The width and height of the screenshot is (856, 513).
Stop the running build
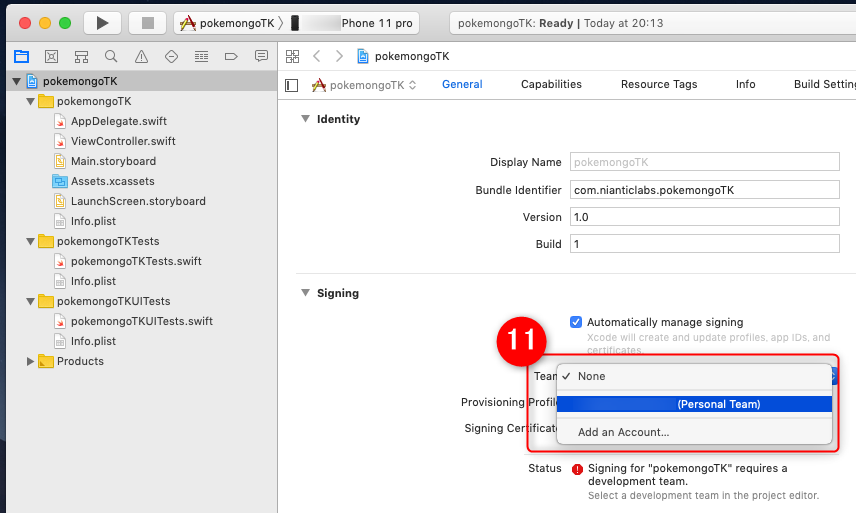click(147, 23)
